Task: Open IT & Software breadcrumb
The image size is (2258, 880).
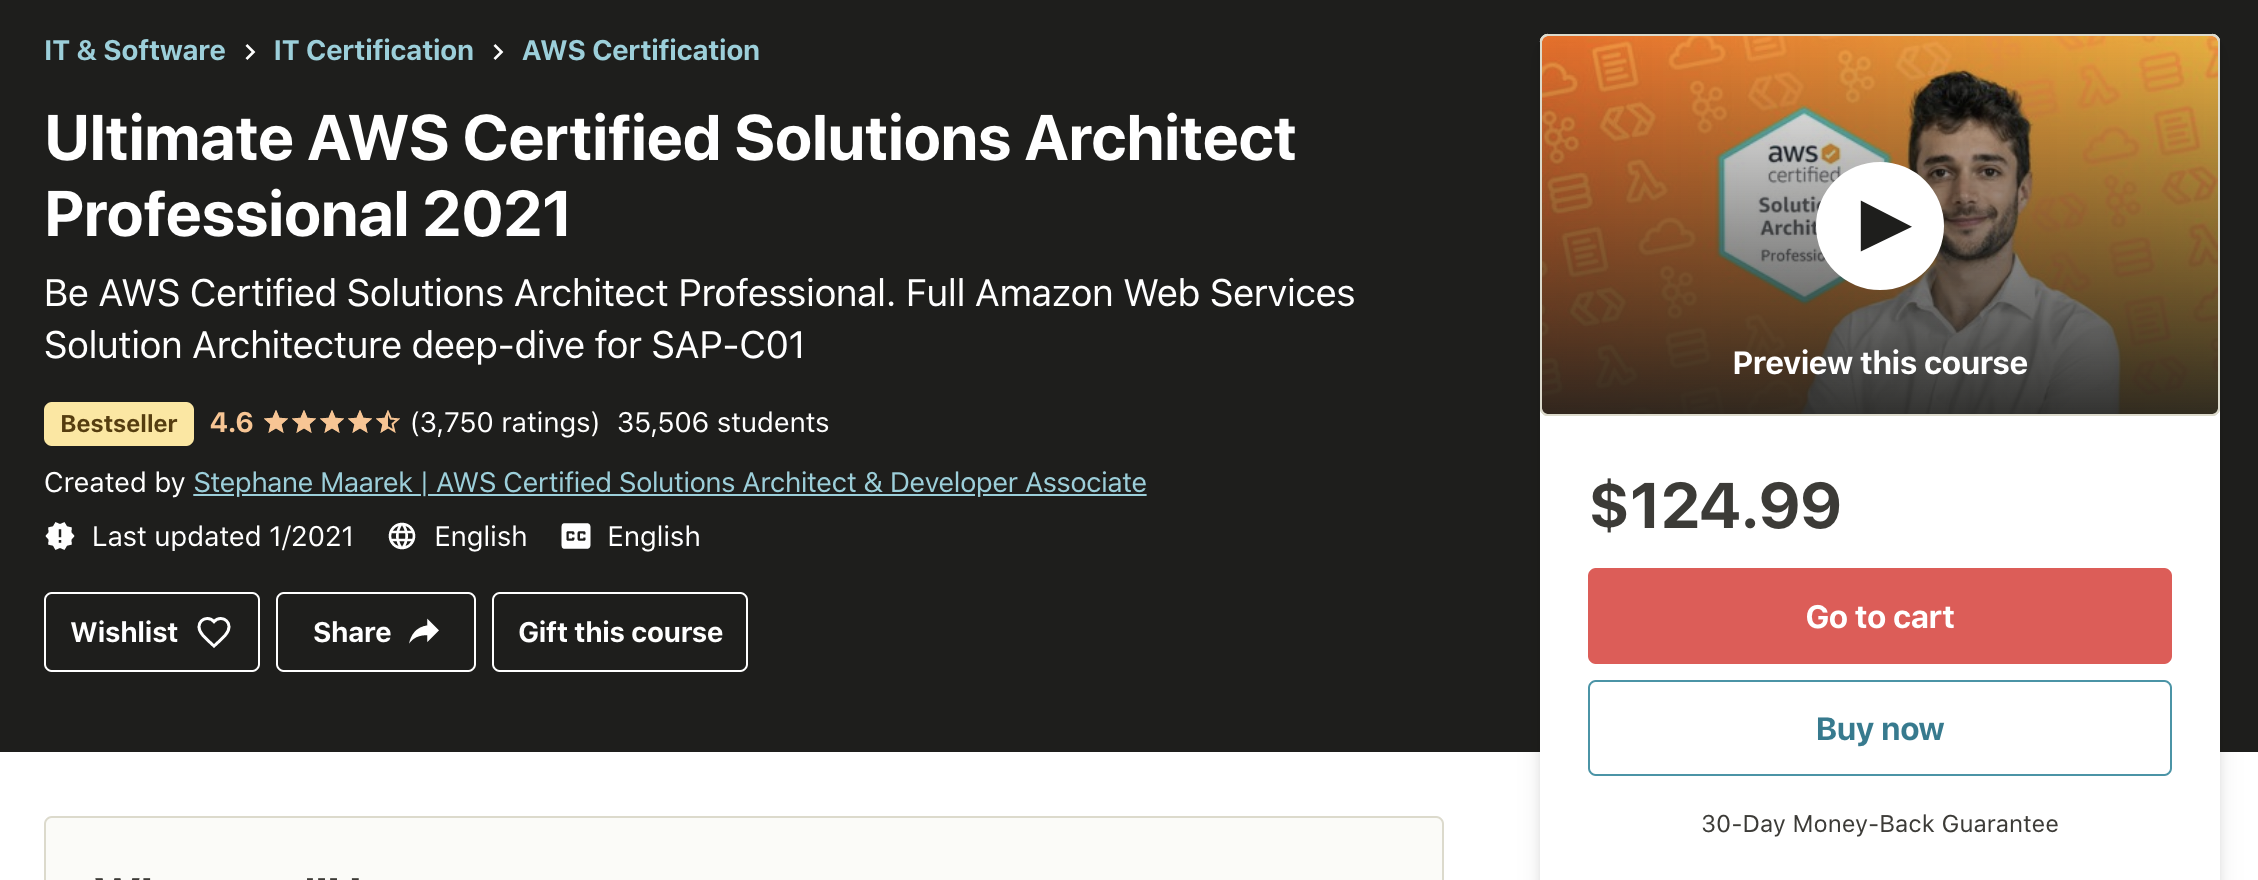Action: 135,50
